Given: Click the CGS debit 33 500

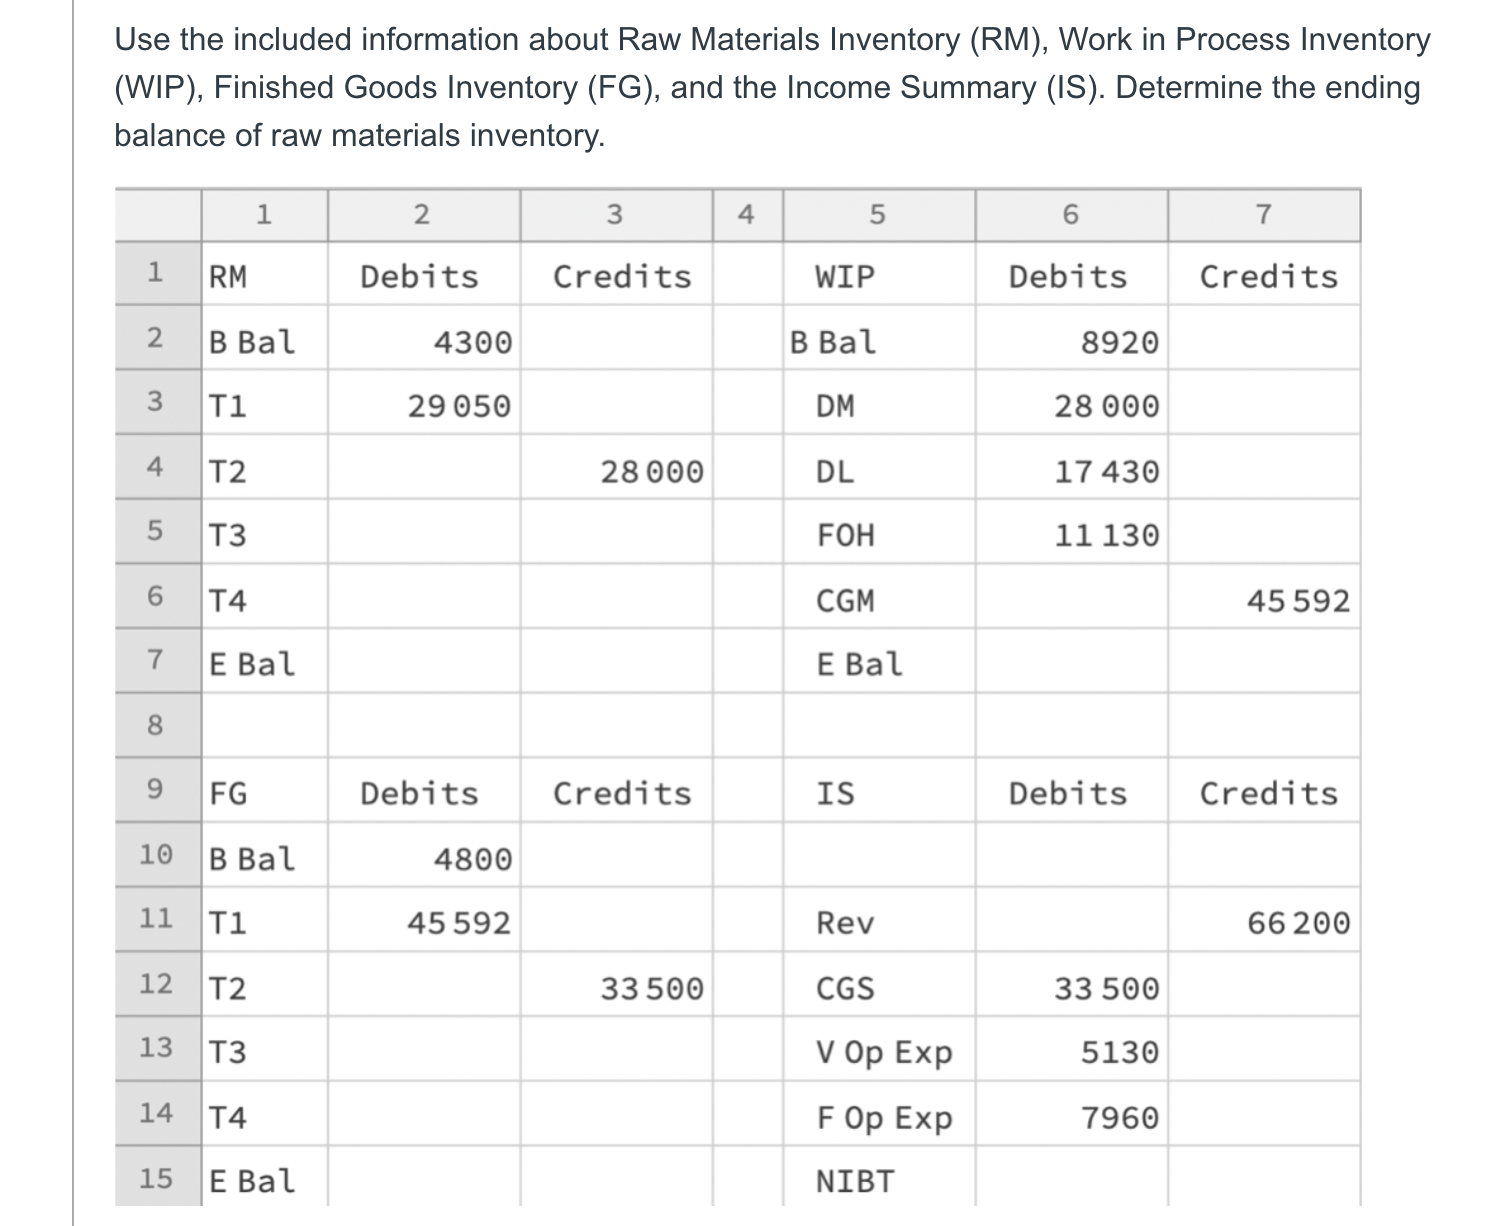Looking at the screenshot, I should pos(1071,984).
